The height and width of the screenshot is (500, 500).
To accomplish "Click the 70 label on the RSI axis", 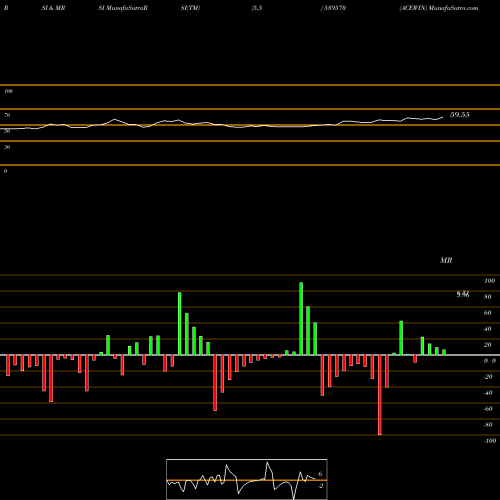I will [x=7, y=115].
